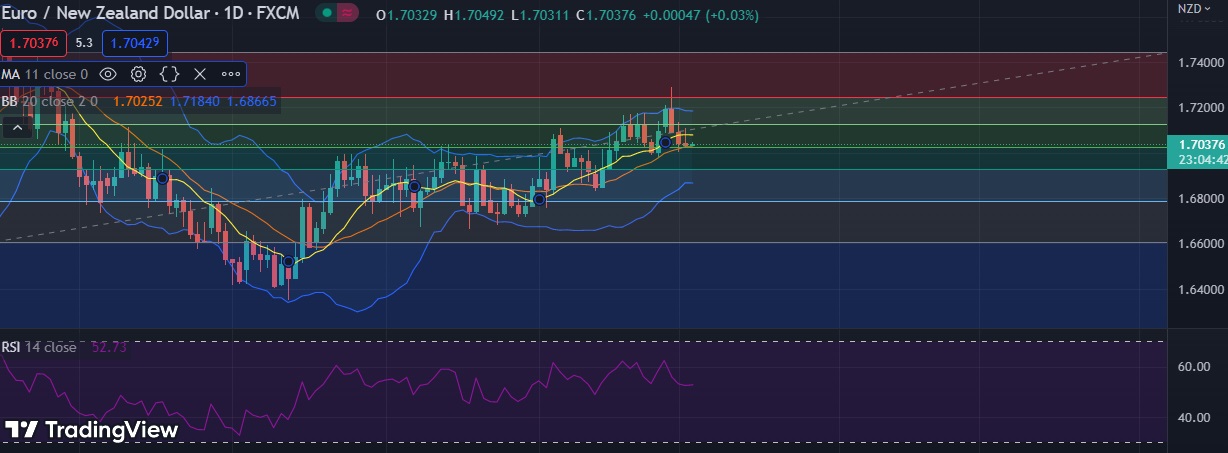Toggle the green market status indicator

tap(326, 14)
